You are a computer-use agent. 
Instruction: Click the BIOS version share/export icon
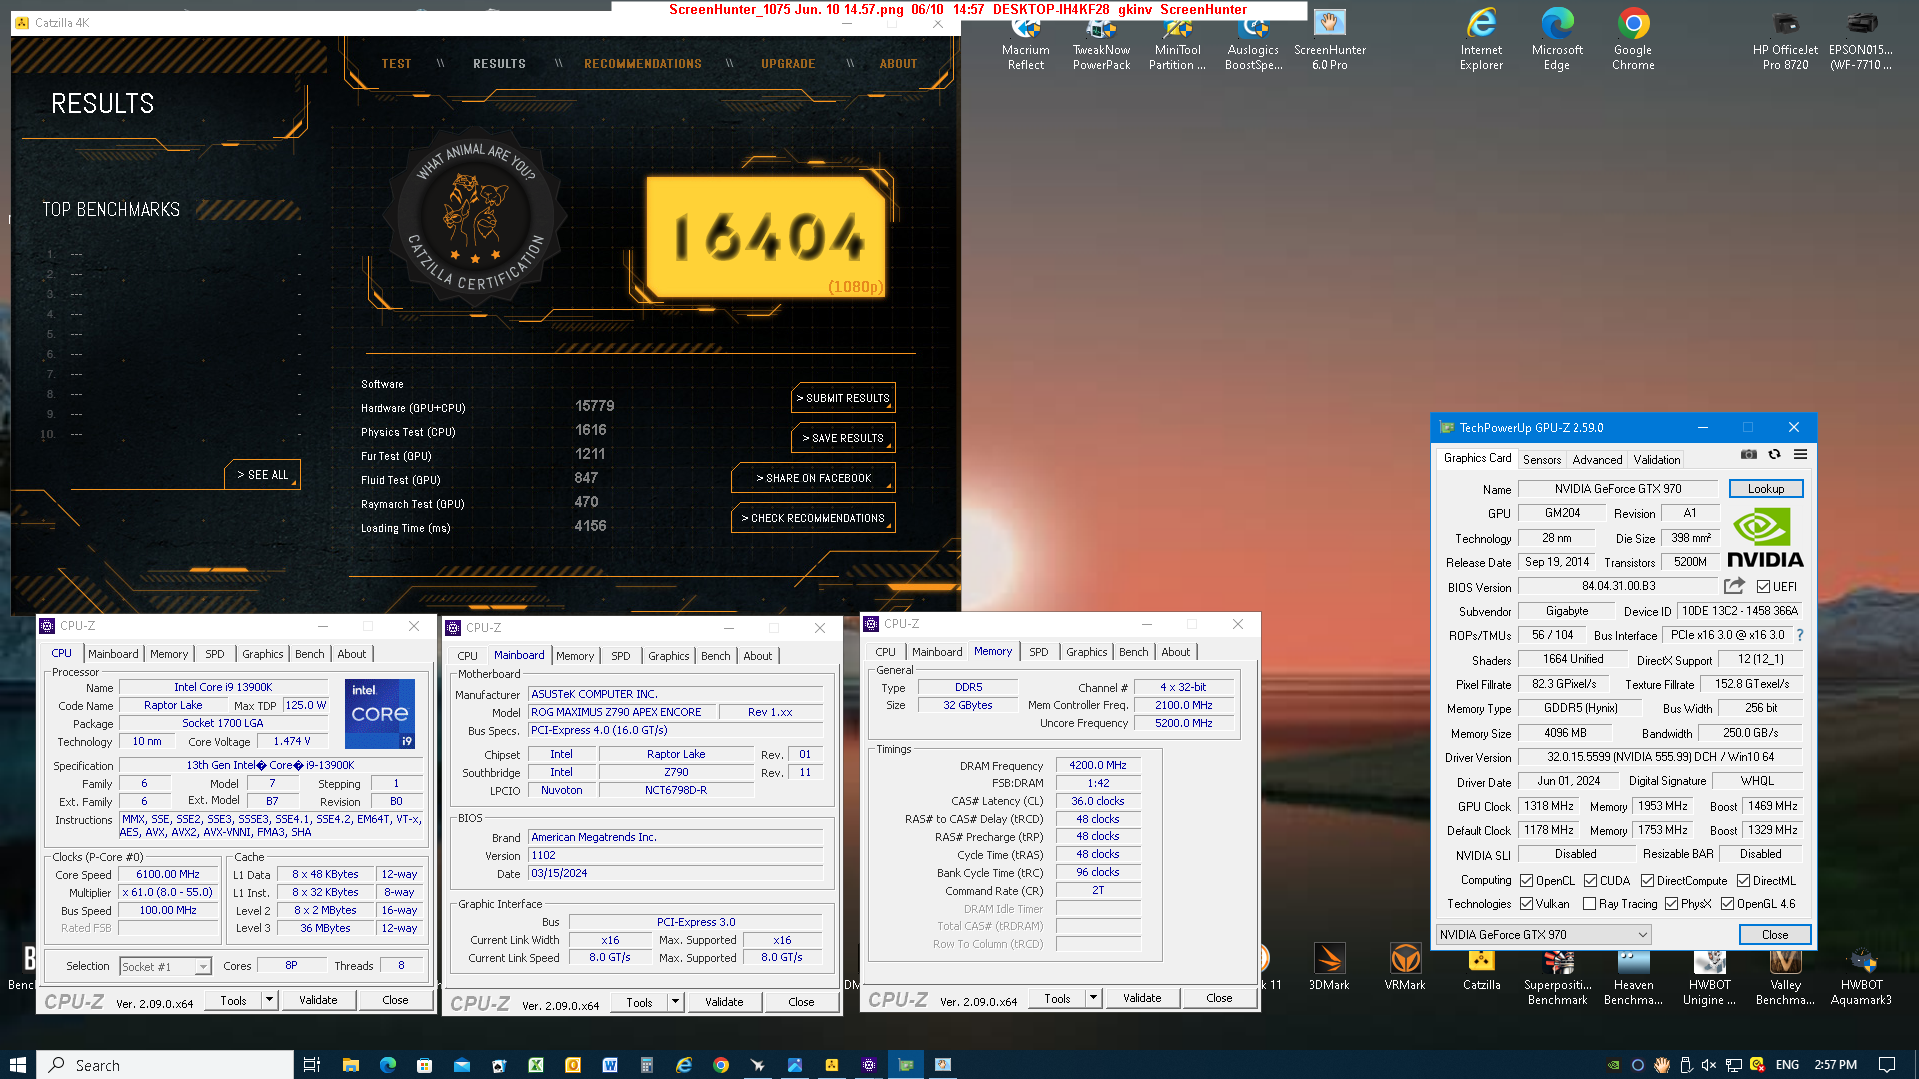(x=1734, y=586)
